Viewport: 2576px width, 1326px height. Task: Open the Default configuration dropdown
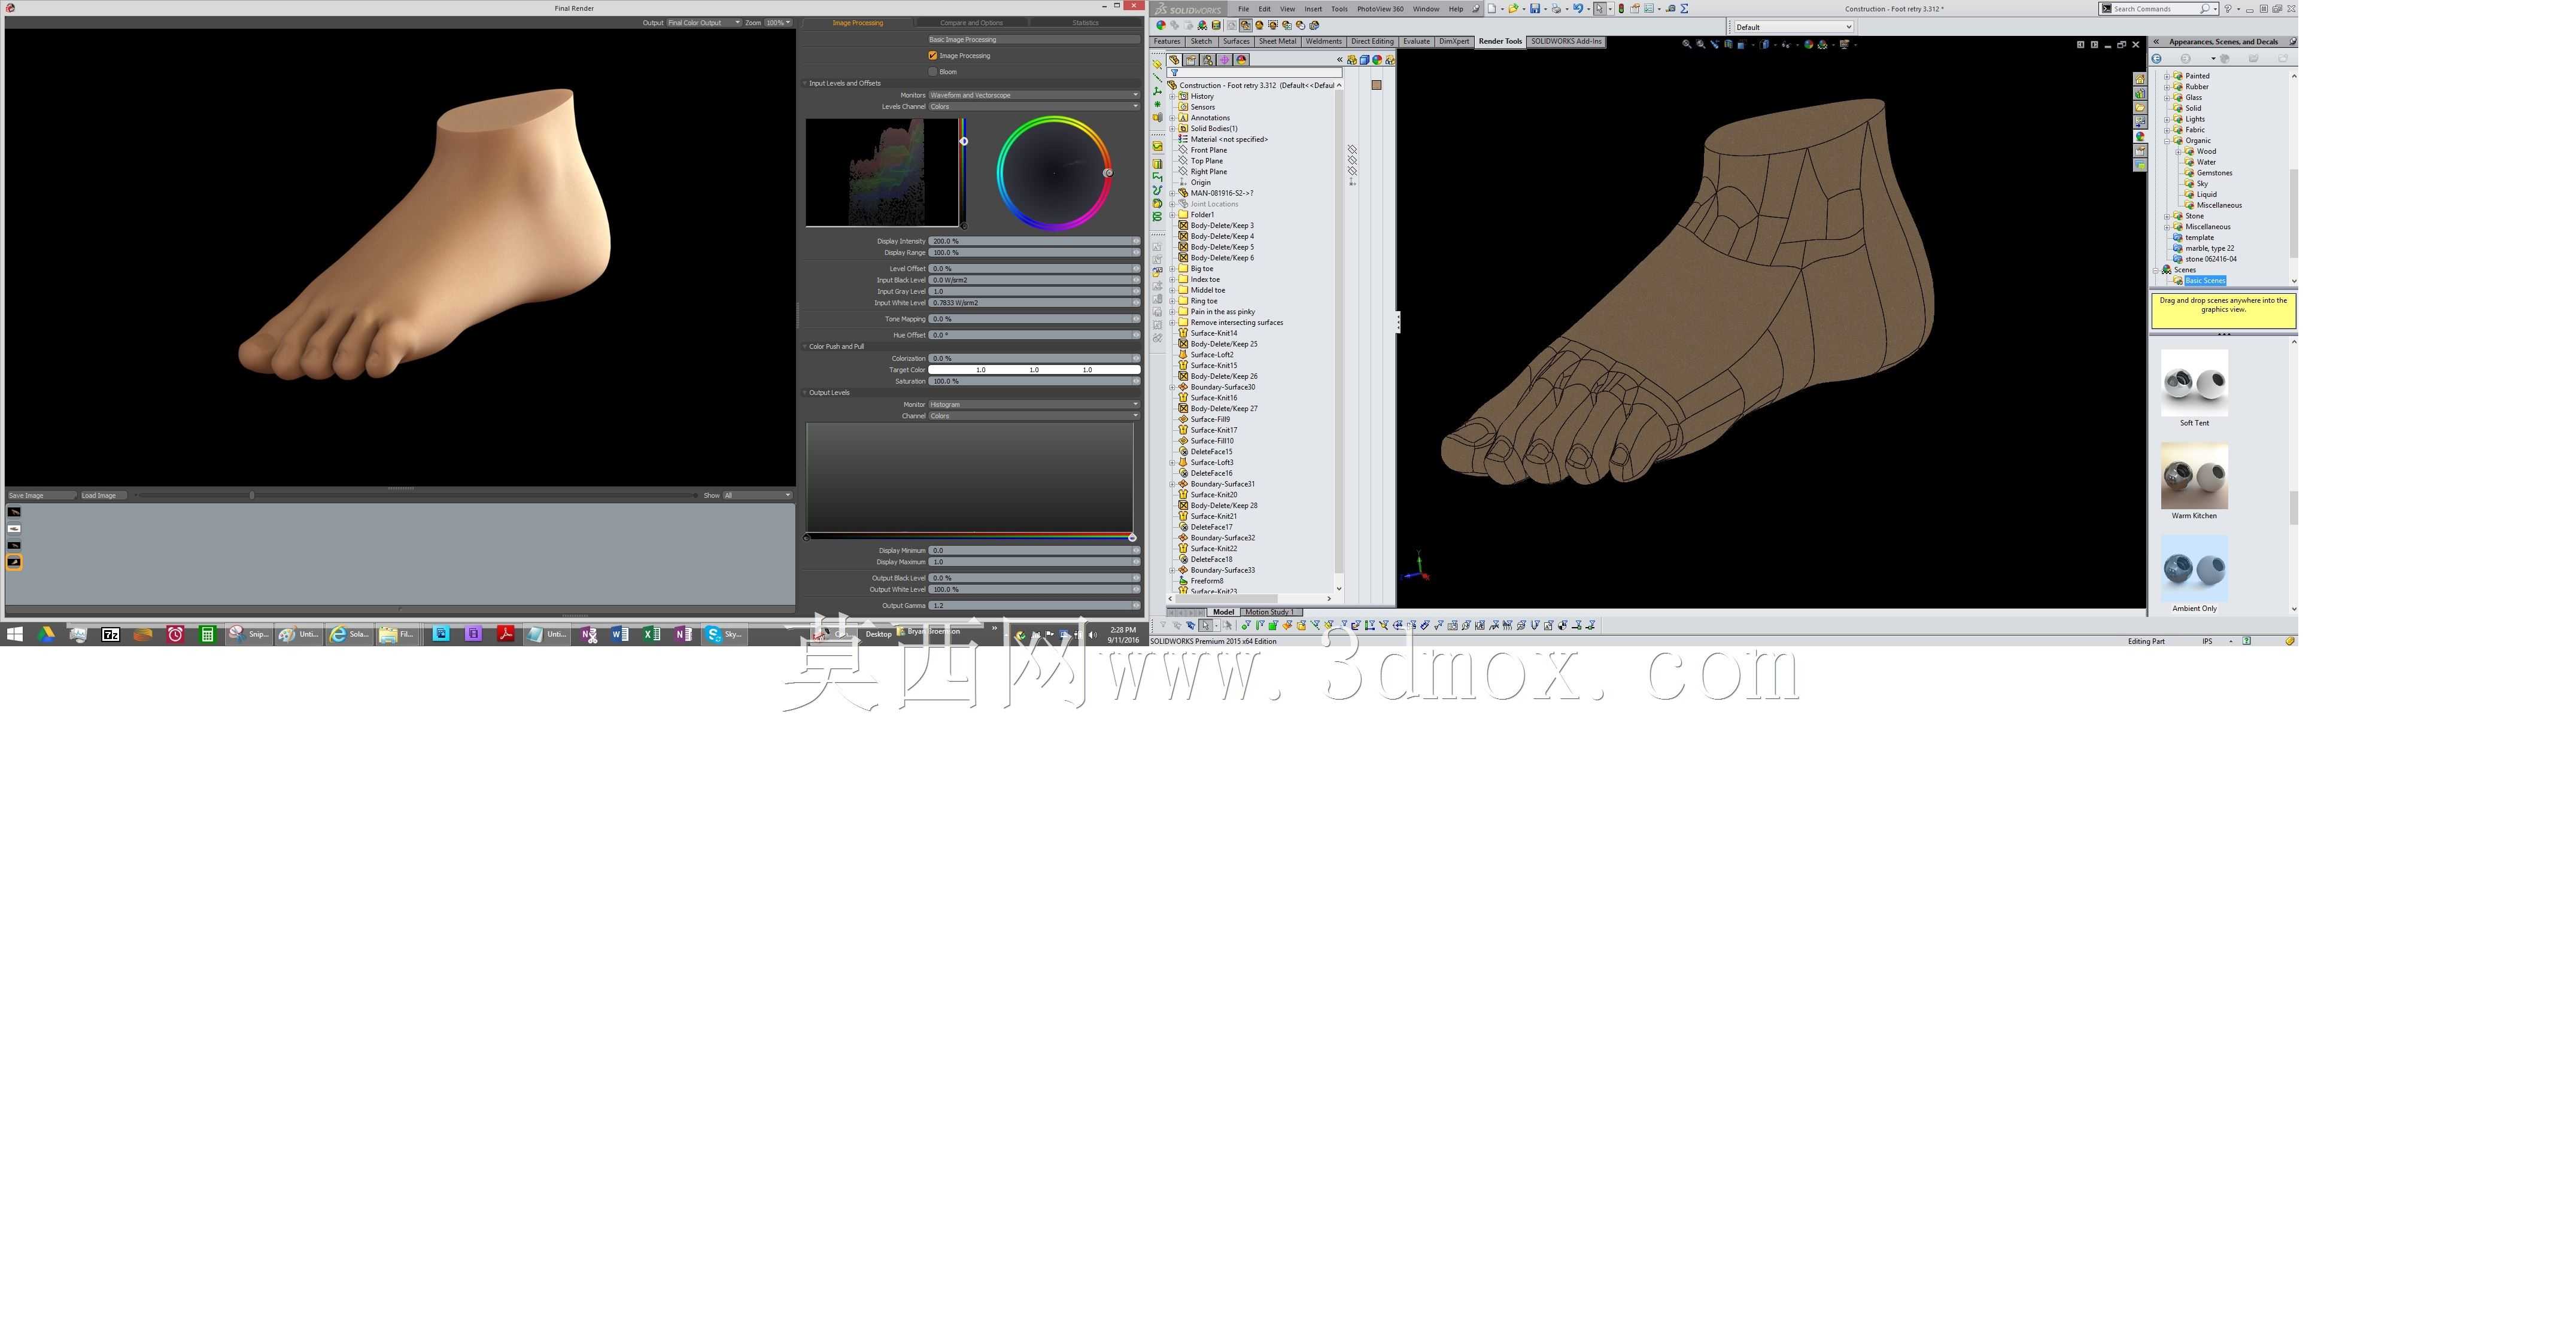coord(1793,27)
